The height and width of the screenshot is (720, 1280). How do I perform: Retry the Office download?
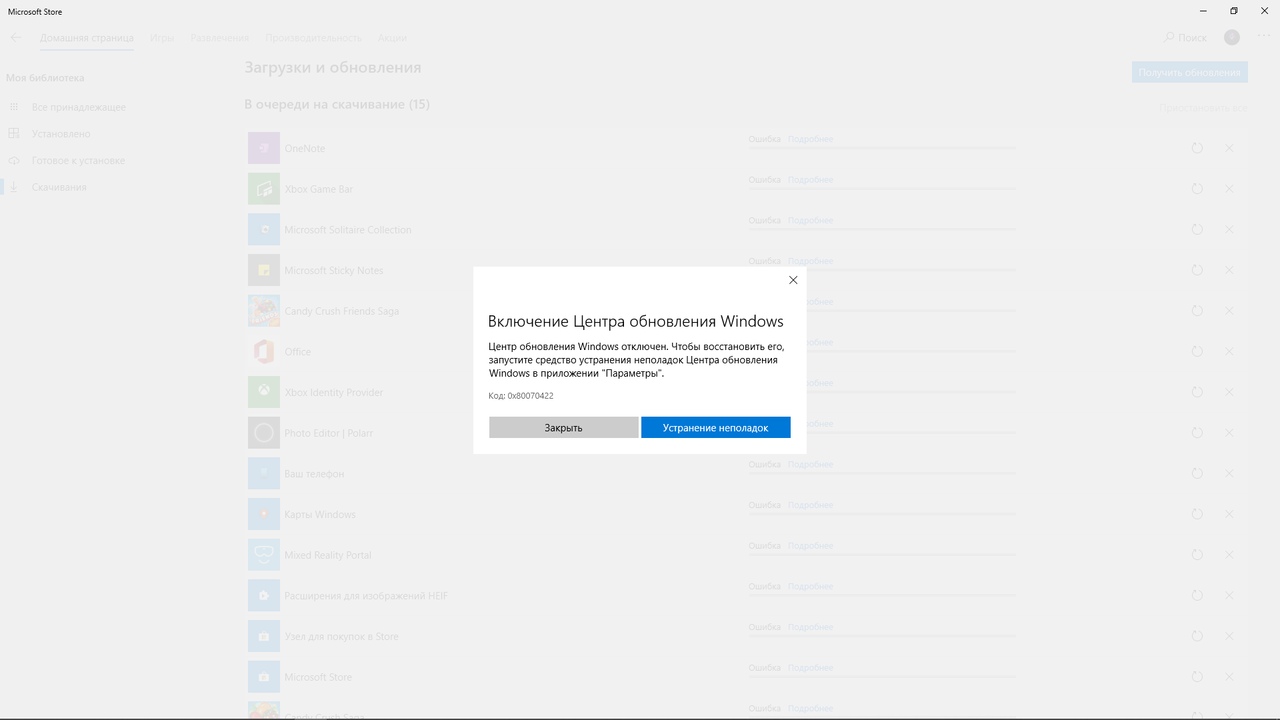[1197, 351]
